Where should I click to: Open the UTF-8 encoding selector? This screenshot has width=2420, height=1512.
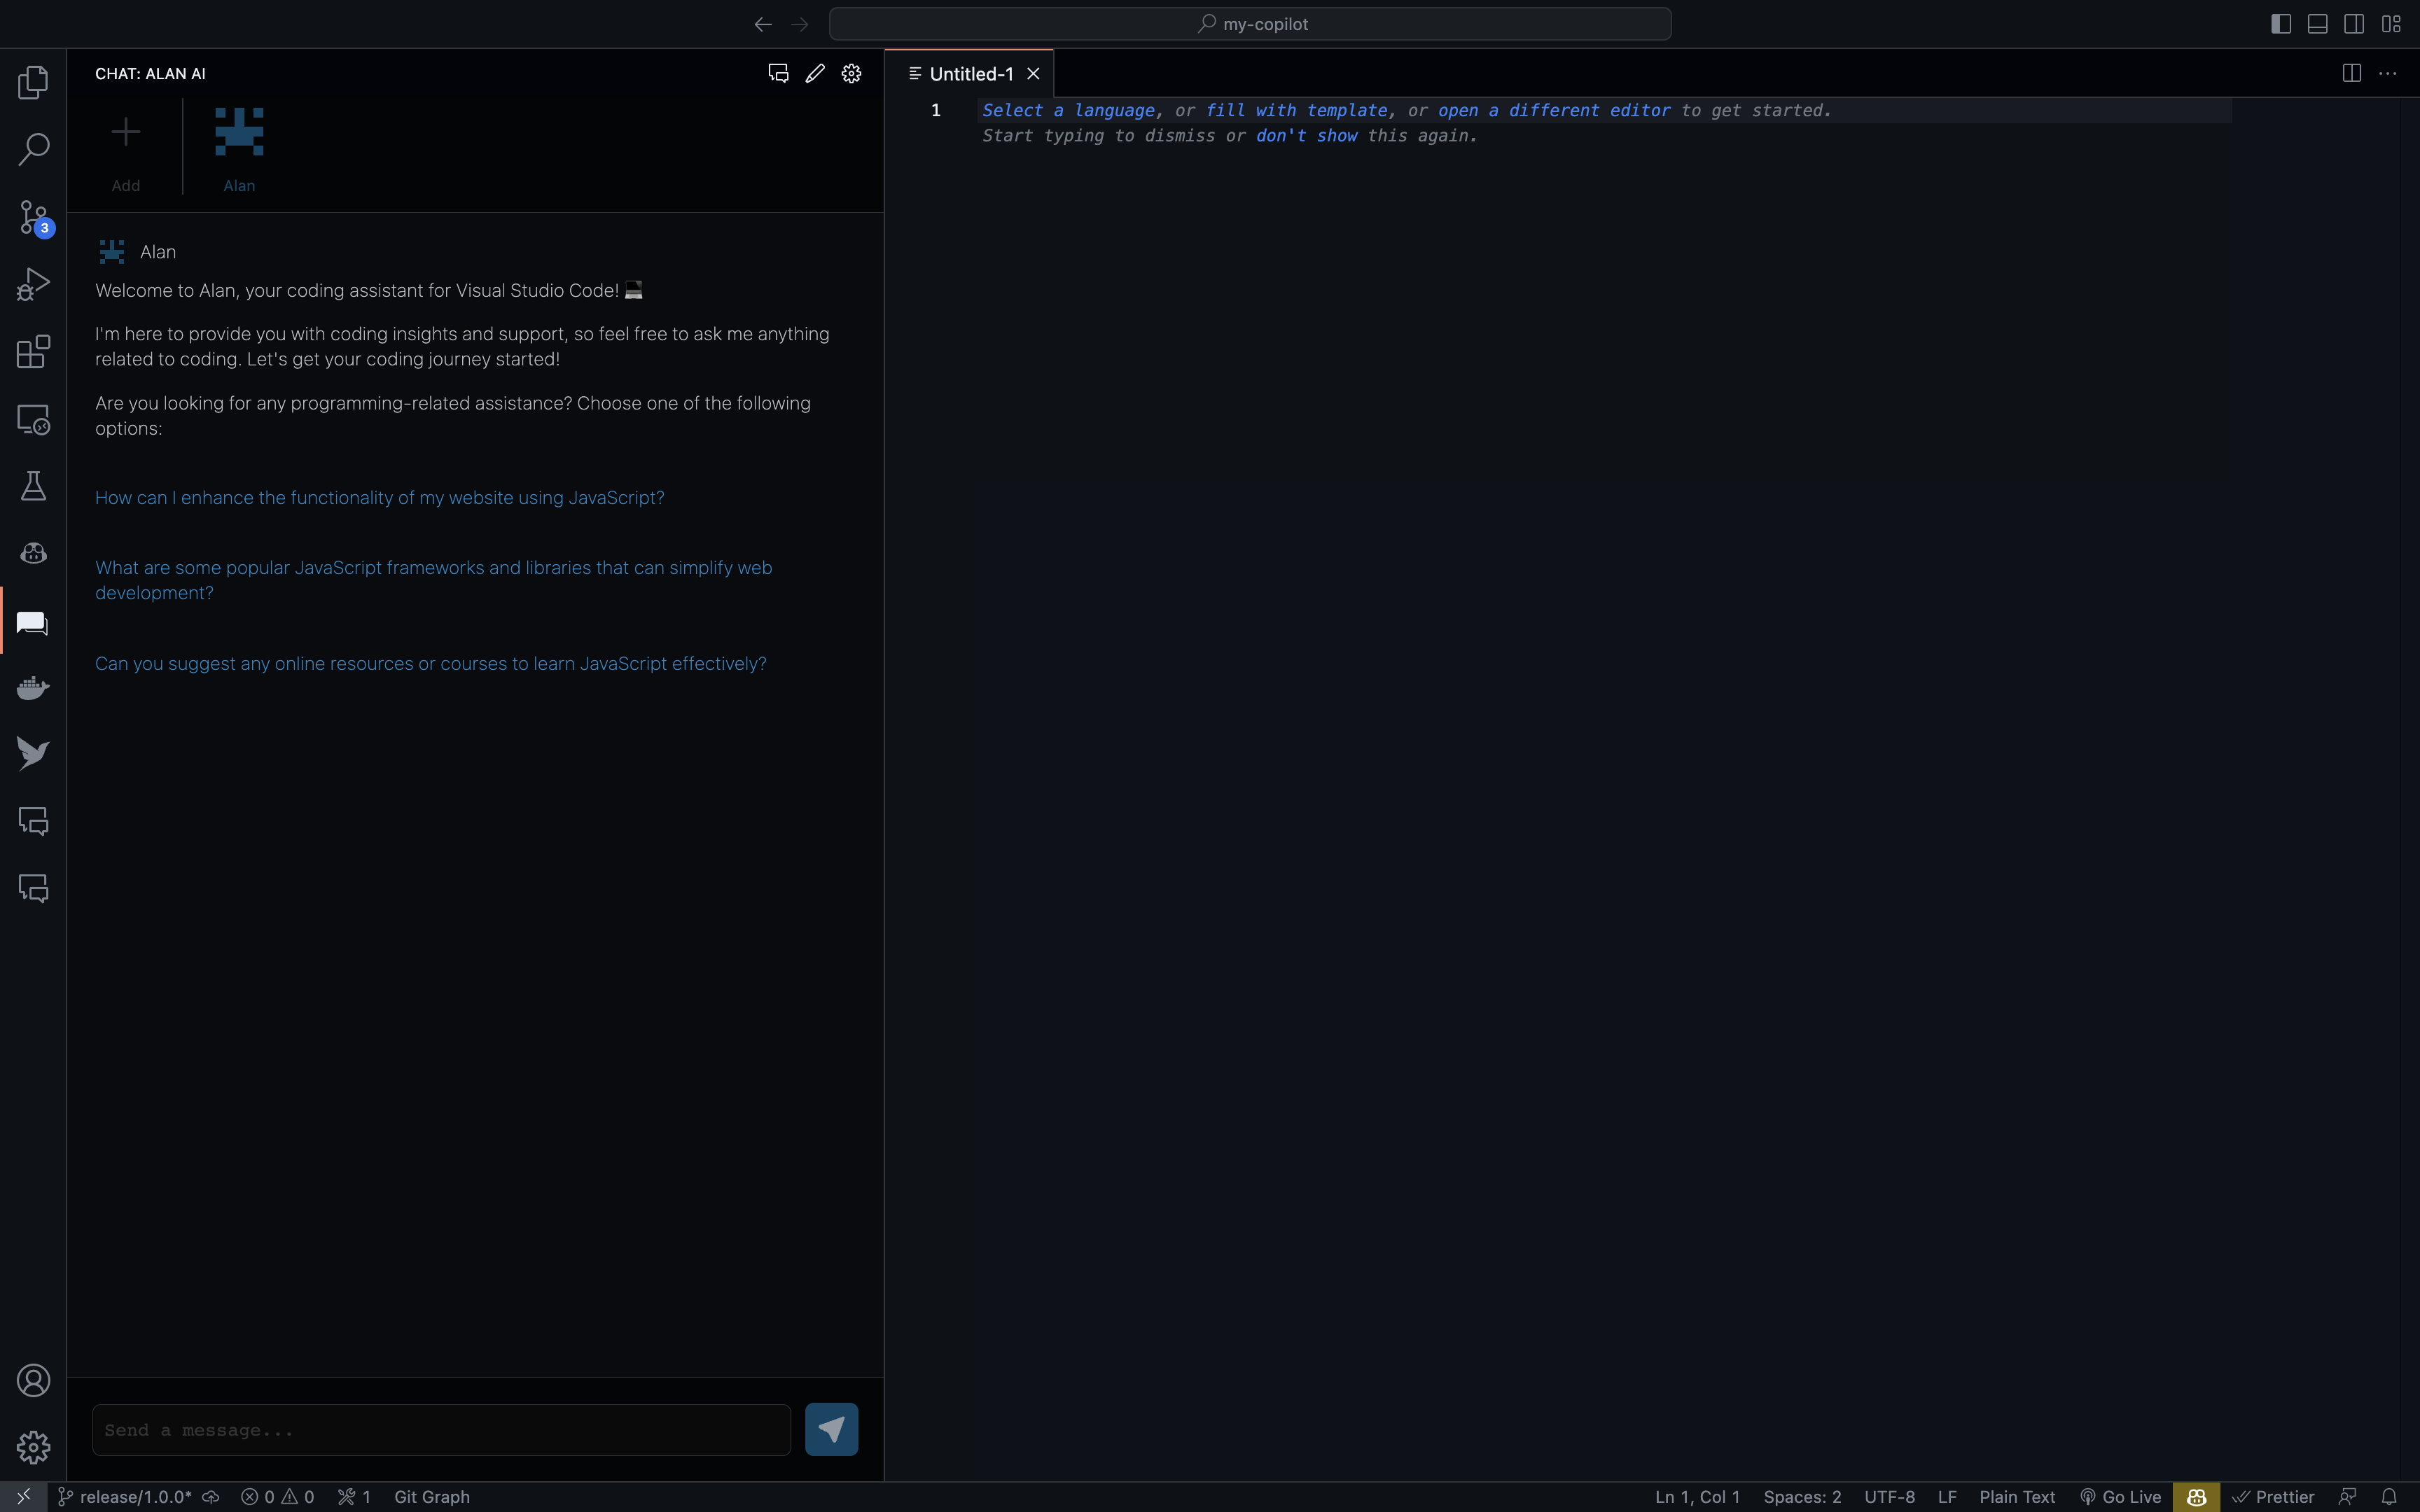point(1888,1497)
